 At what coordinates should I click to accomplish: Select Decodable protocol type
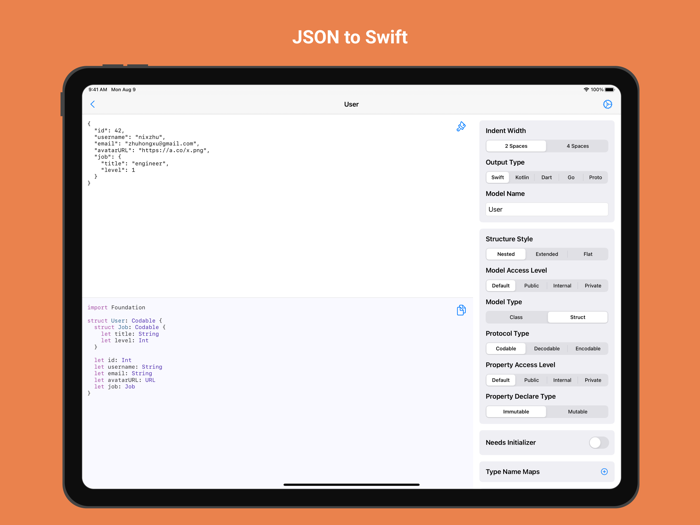click(x=547, y=349)
